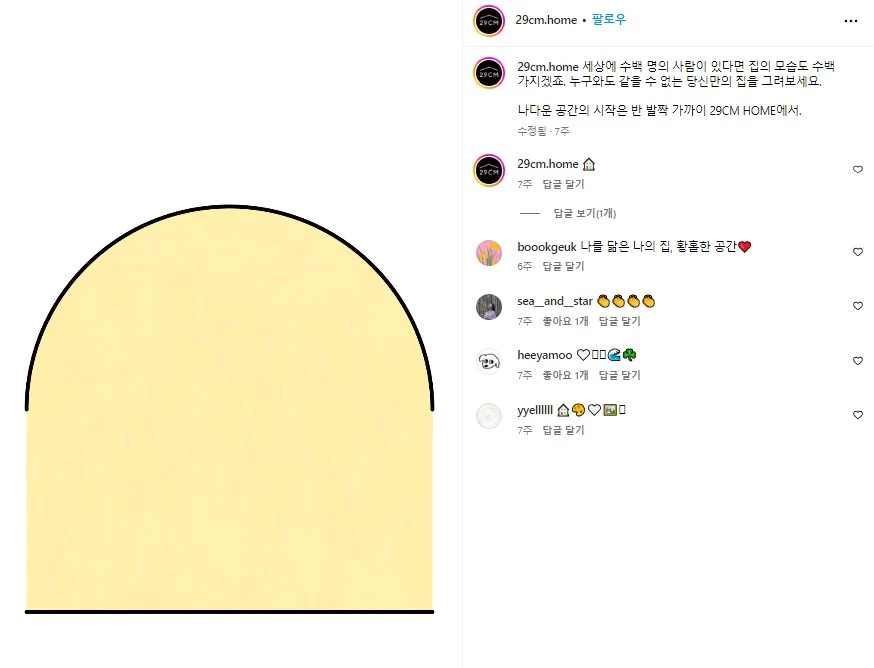
Task: Click the yyellllll username link
Action: pyautogui.click(x=535, y=410)
